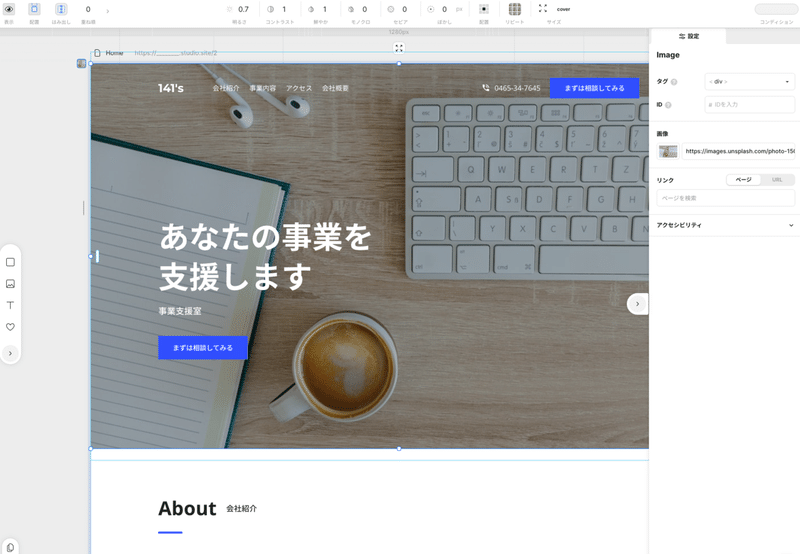The width and height of the screenshot is (800, 554).
Task: Open the cover size dropdown
Action: pos(563,9)
